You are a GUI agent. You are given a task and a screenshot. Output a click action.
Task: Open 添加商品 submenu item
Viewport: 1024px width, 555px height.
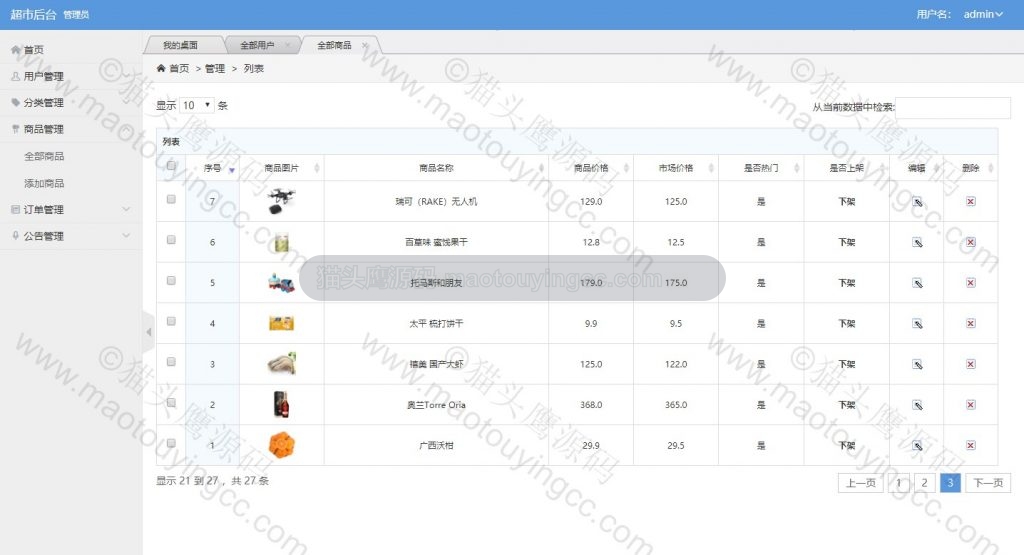point(44,183)
